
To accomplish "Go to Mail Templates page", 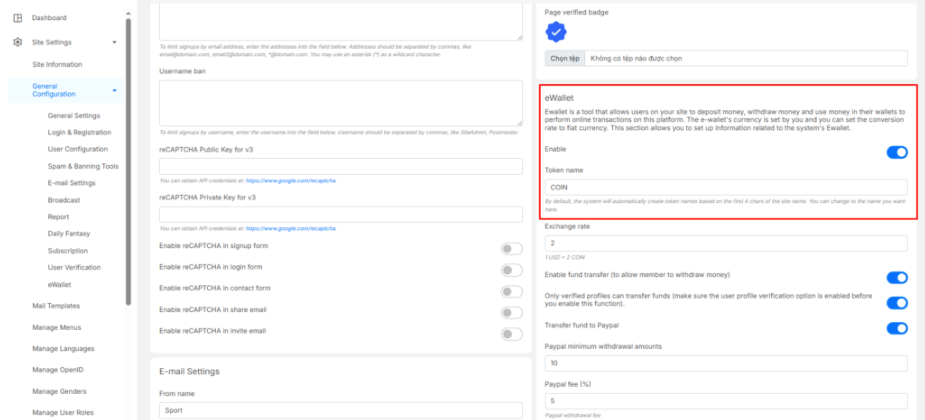I will [x=56, y=306].
